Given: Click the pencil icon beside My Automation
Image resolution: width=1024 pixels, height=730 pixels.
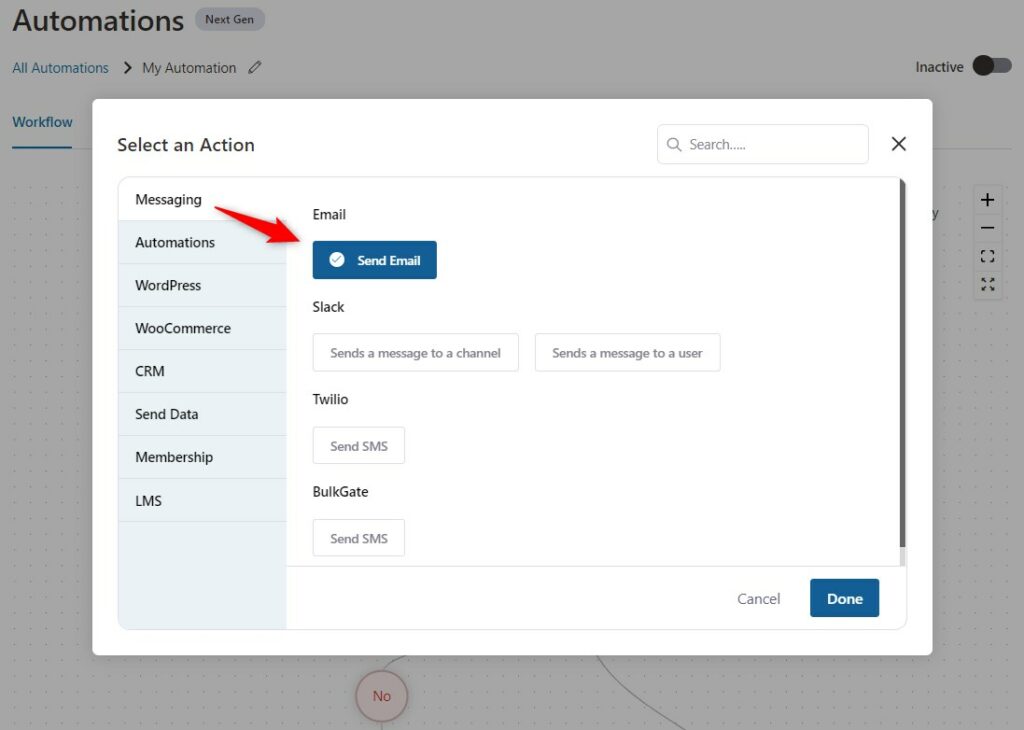Looking at the screenshot, I should (x=255, y=67).
